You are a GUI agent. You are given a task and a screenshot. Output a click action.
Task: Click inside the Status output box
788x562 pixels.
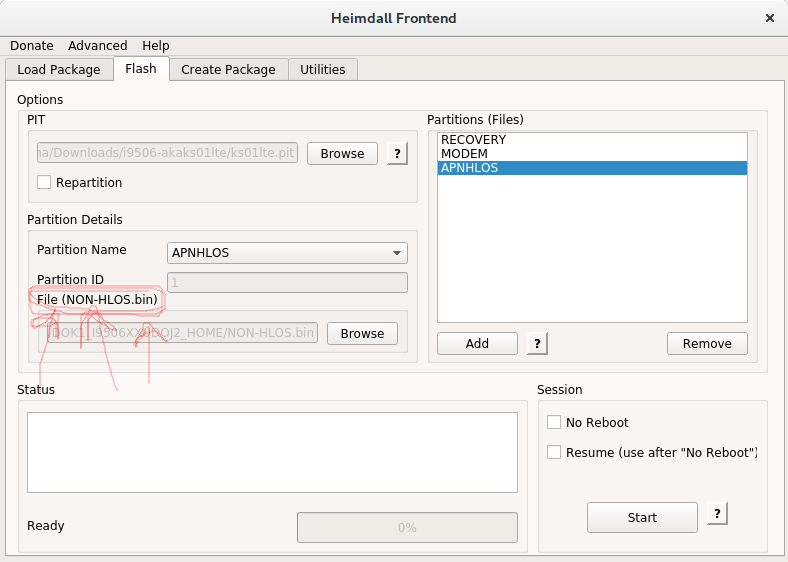point(272,452)
